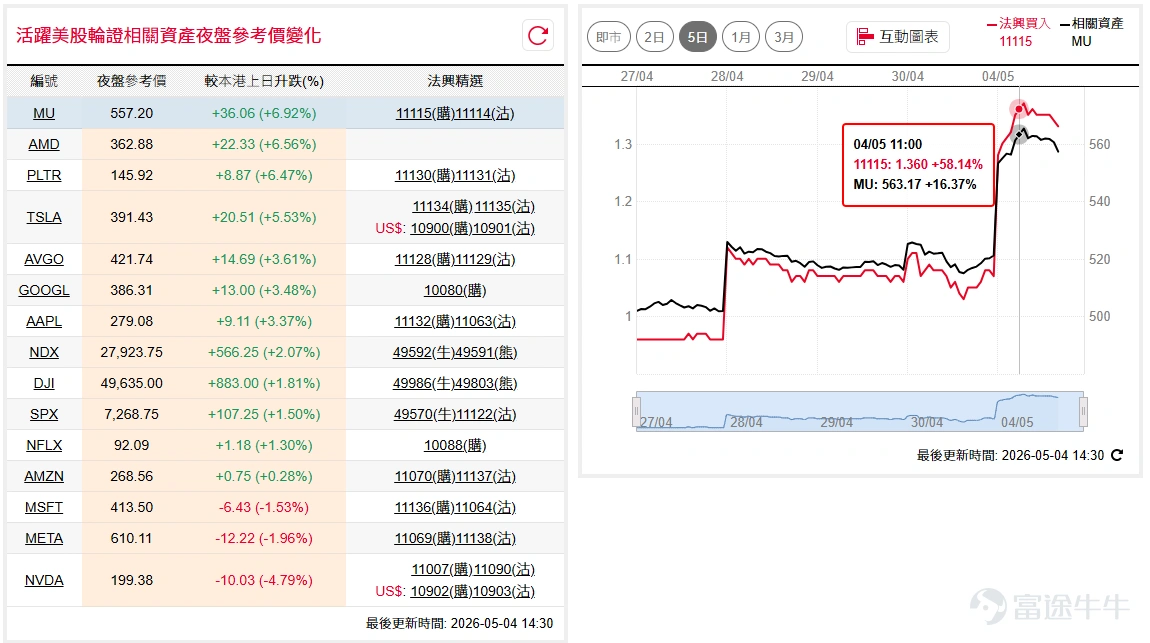Open bear contract 49803(熊) for DJI

click(486, 383)
